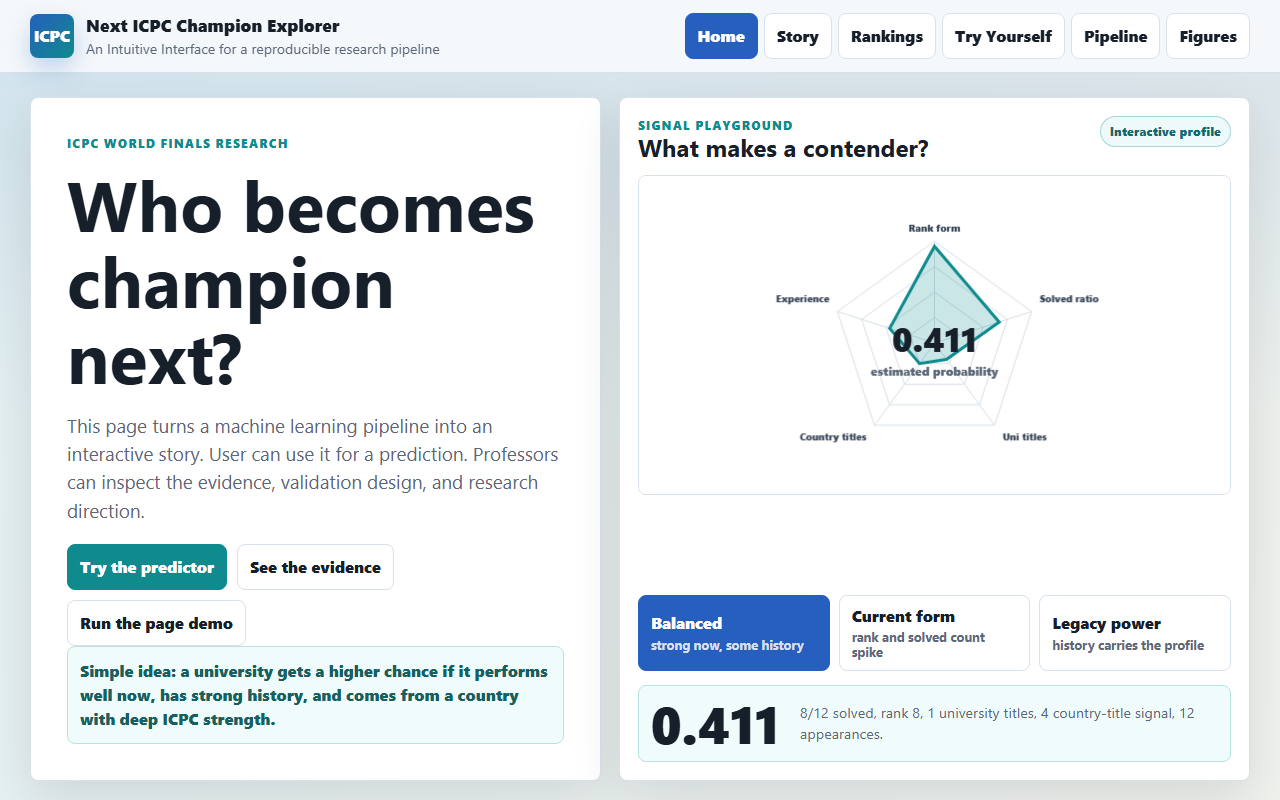
Task: Click the paragraph starting with This page turns
Action: click(313, 469)
